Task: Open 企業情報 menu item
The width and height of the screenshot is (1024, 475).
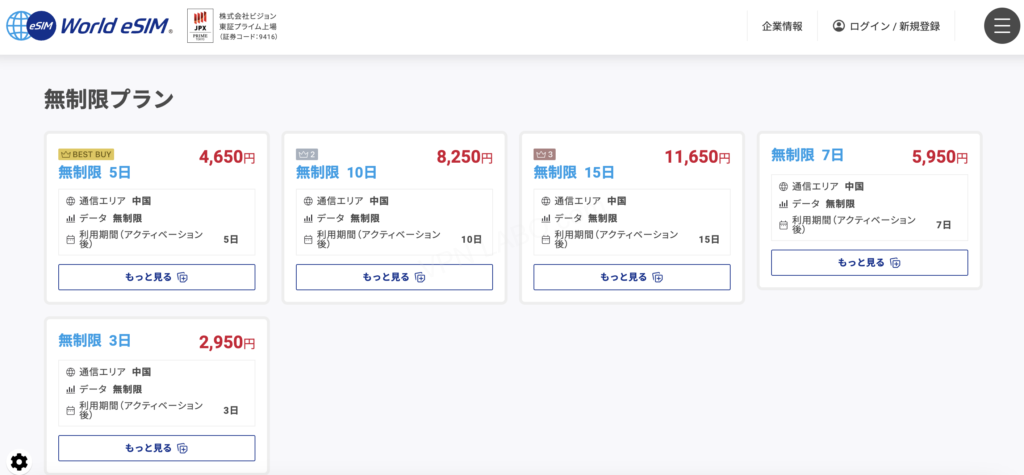Action: click(782, 26)
